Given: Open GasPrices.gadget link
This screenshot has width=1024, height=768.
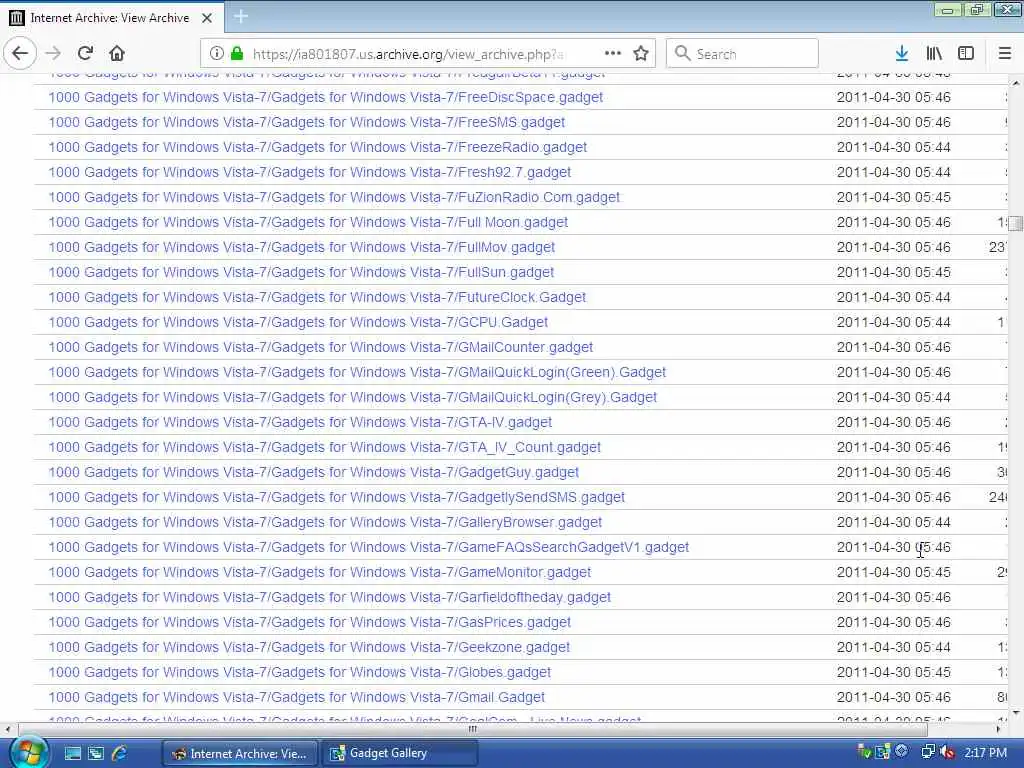Looking at the screenshot, I should pyautogui.click(x=310, y=622).
